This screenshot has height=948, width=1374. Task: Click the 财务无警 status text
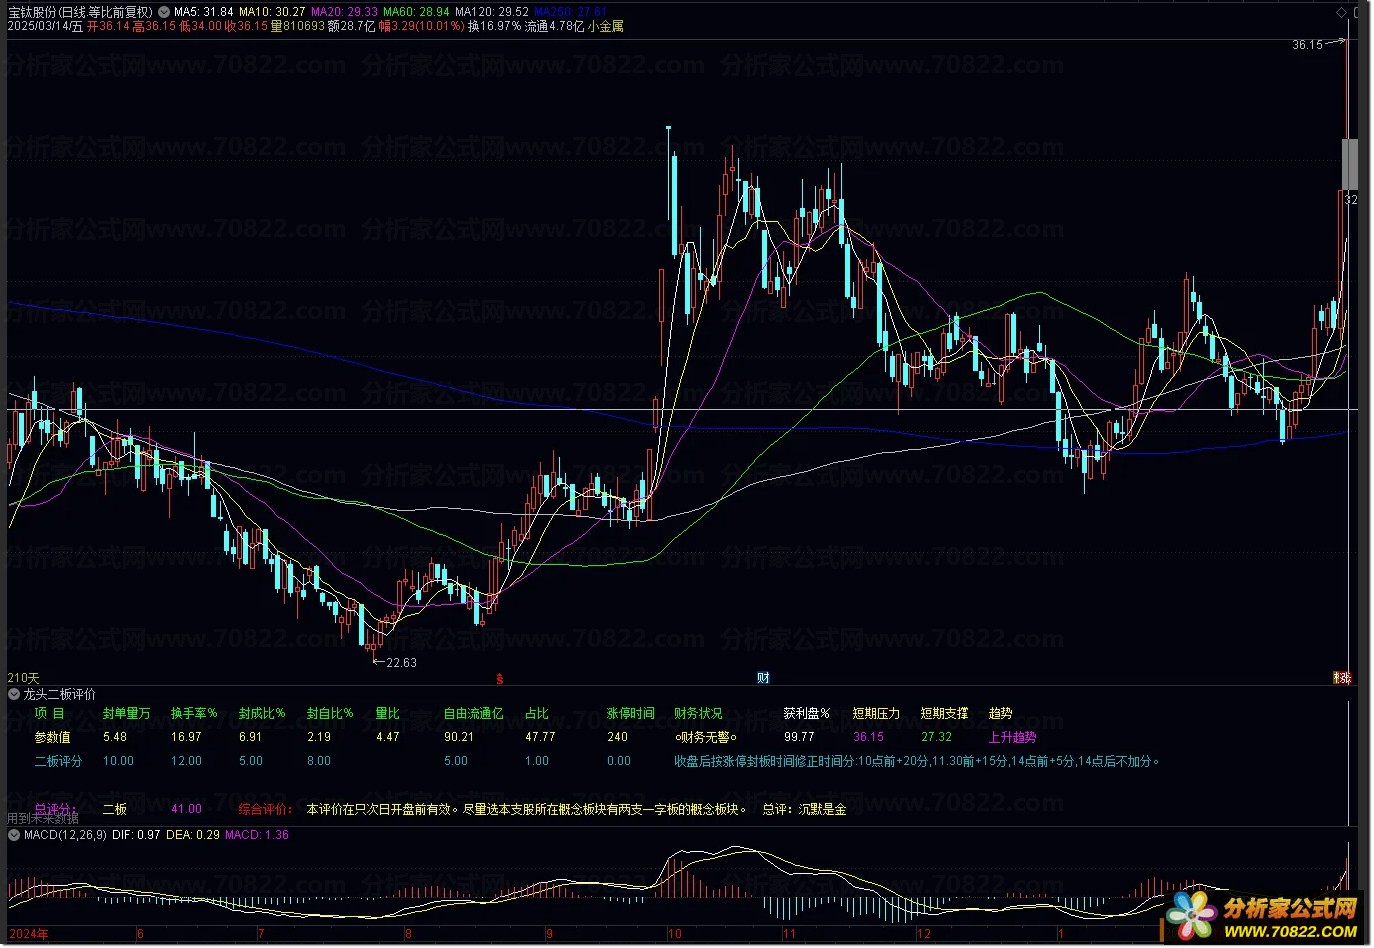click(705, 737)
